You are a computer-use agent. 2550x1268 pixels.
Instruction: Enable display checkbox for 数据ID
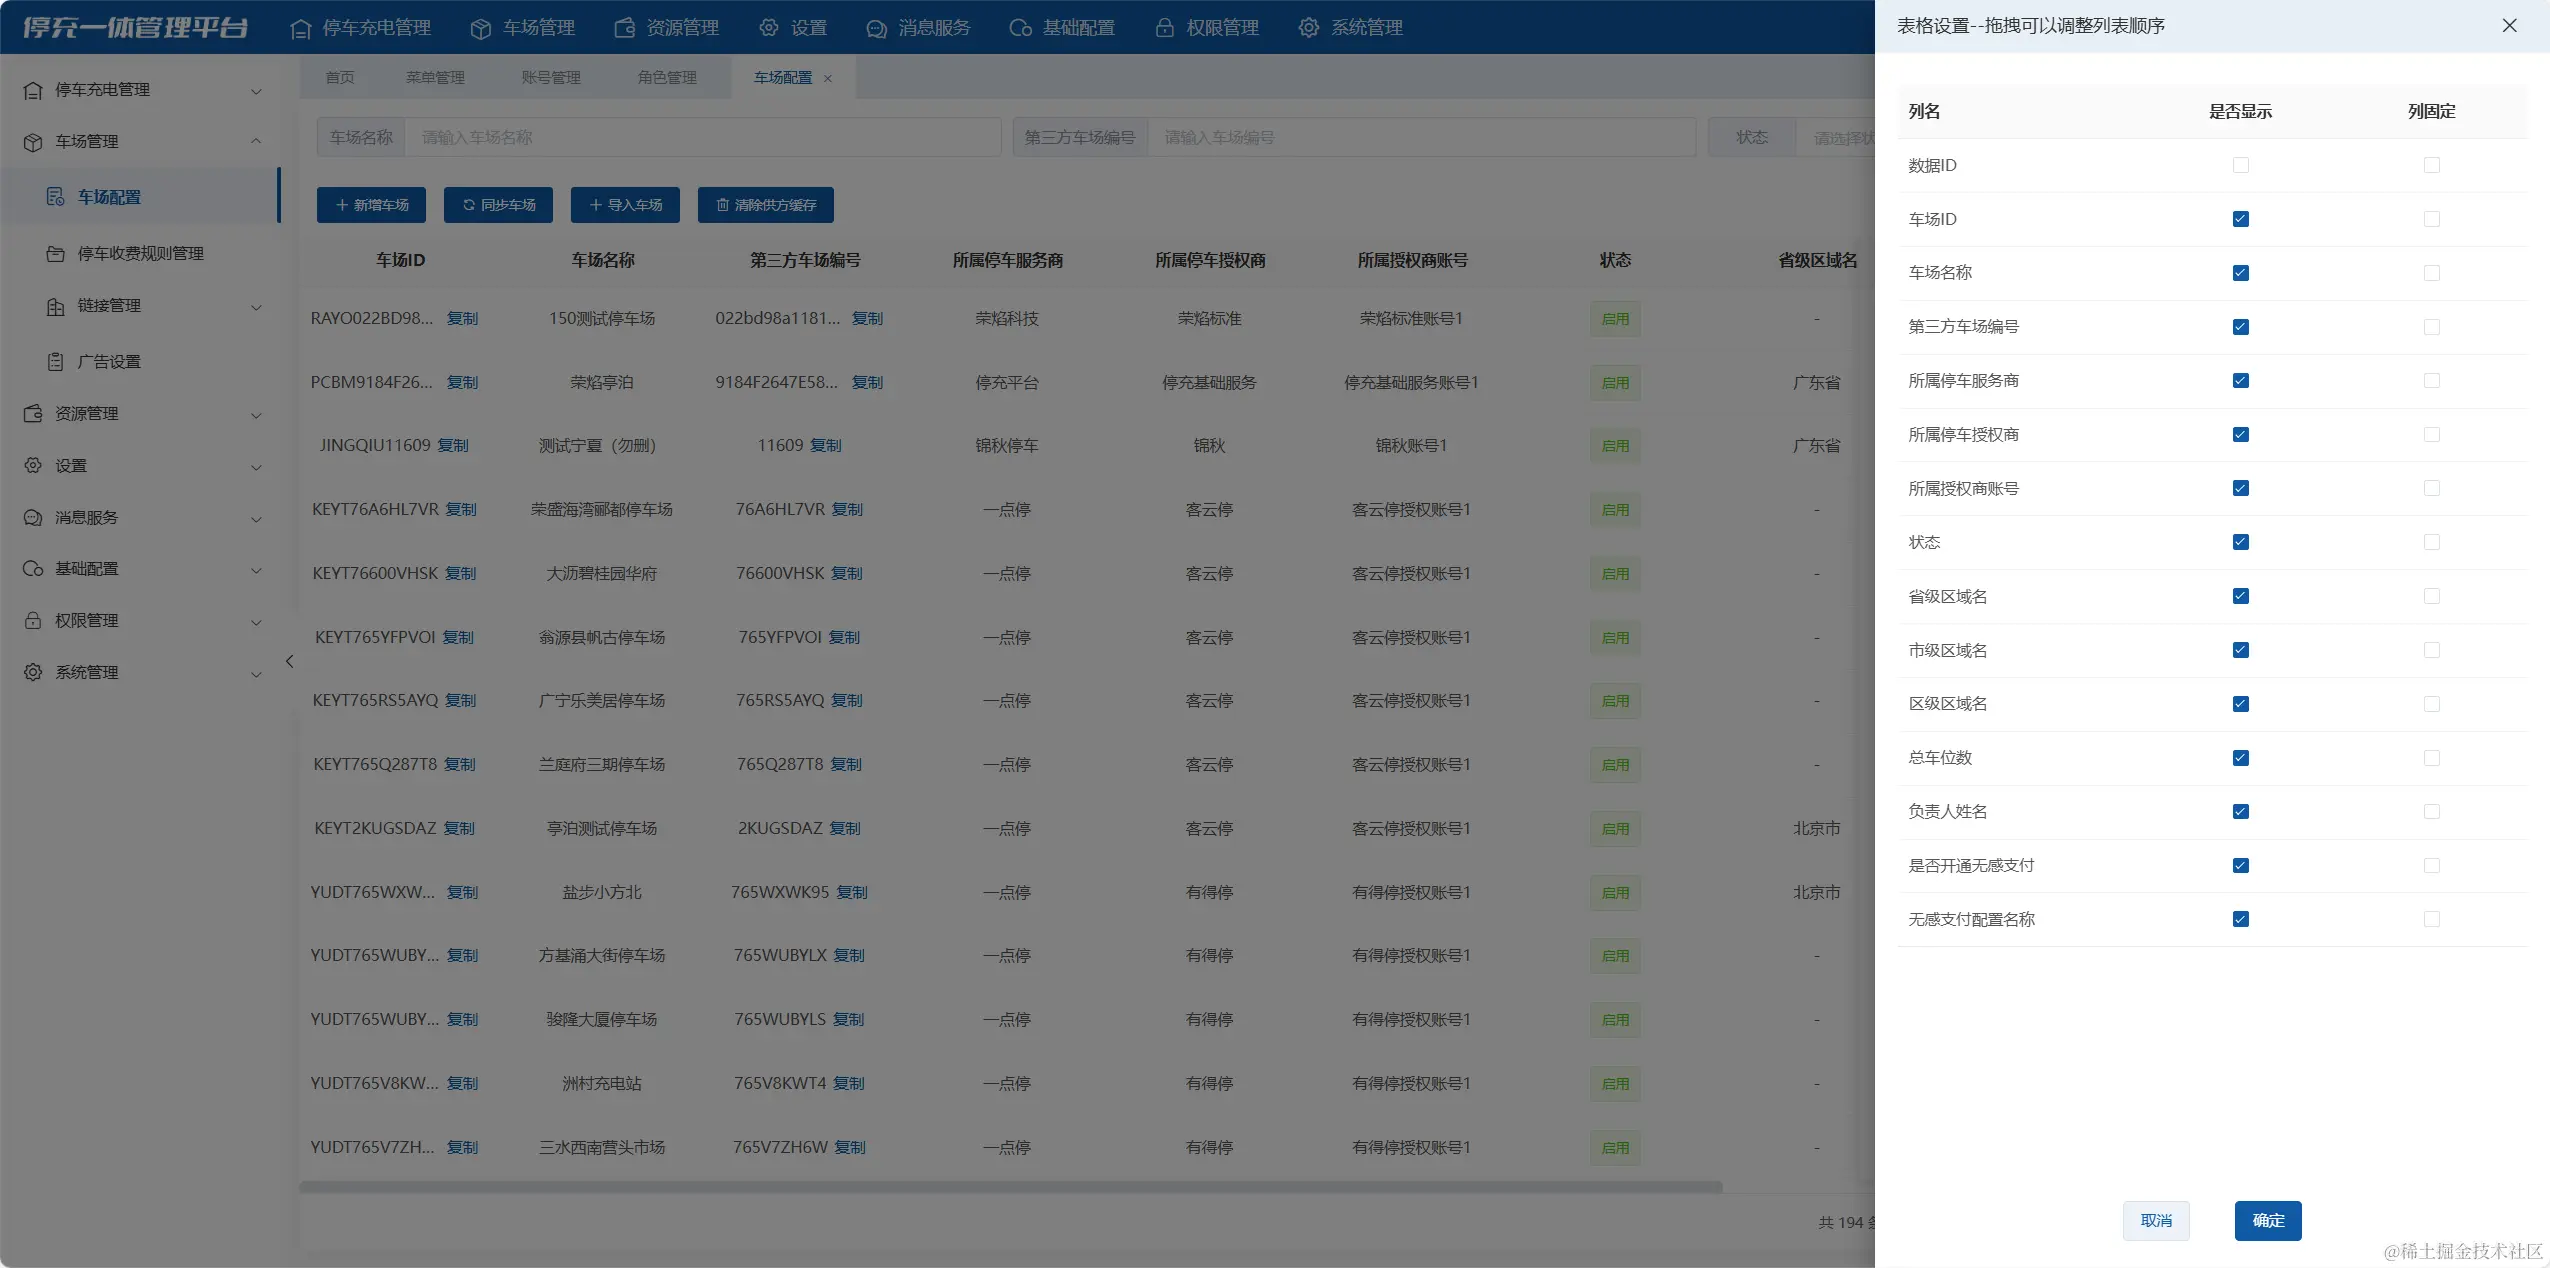(x=2240, y=165)
